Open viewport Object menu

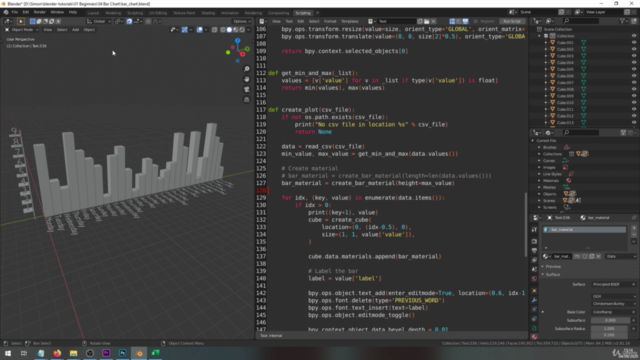pyautogui.click(x=89, y=29)
